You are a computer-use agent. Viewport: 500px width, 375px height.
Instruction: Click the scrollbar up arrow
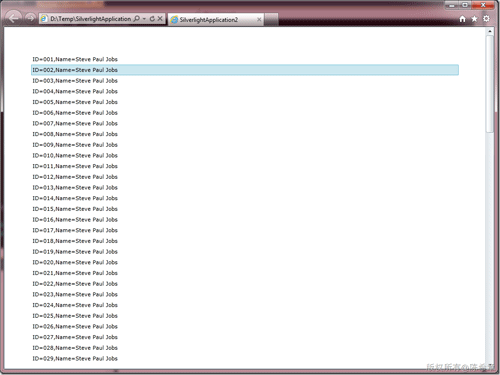tap(490, 31)
